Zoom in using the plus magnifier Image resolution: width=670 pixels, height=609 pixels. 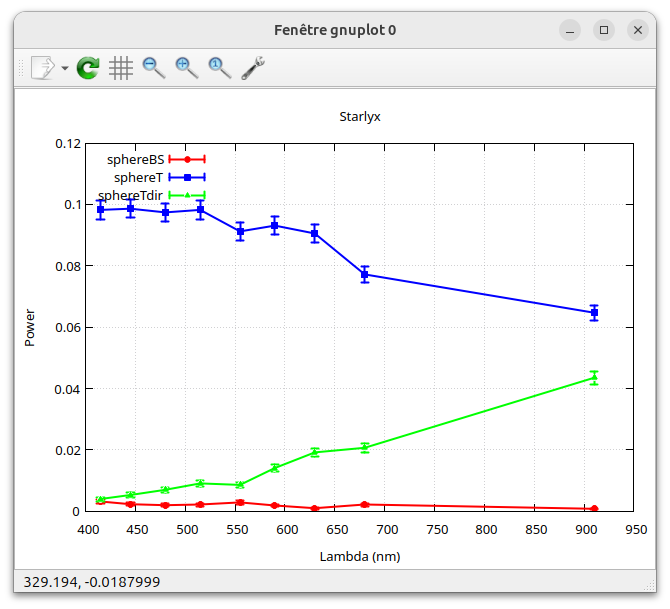tap(187, 68)
